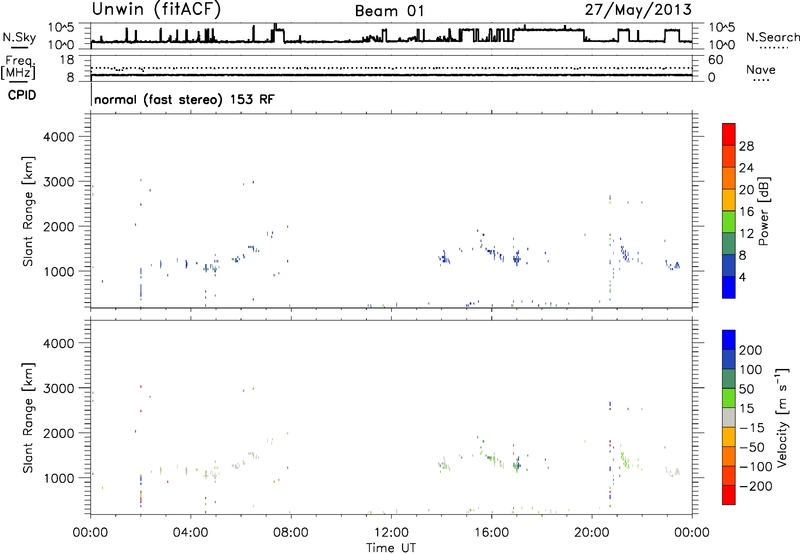Select the "60" Nave axis tick label
This screenshot has width=800, height=554.
pyautogui.click(x=715, y=60)
